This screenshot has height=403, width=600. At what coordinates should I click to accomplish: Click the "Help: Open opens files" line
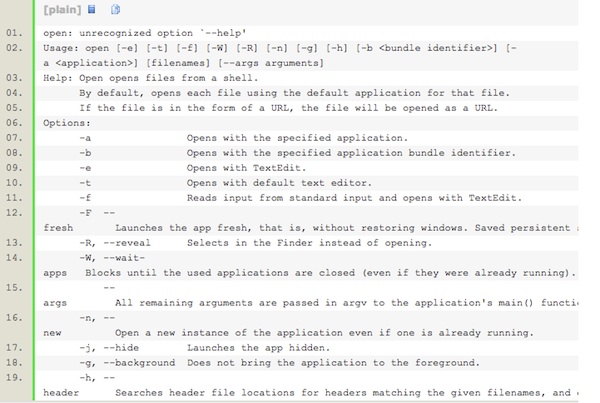150,77
